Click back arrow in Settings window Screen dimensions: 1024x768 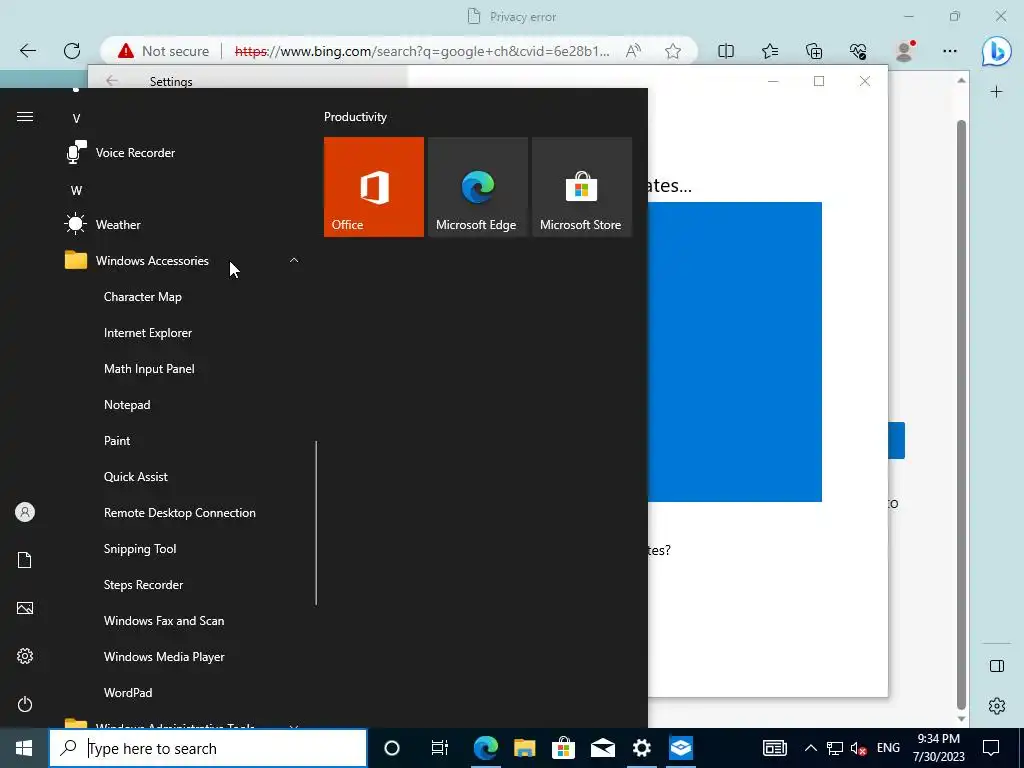point(112,80)
